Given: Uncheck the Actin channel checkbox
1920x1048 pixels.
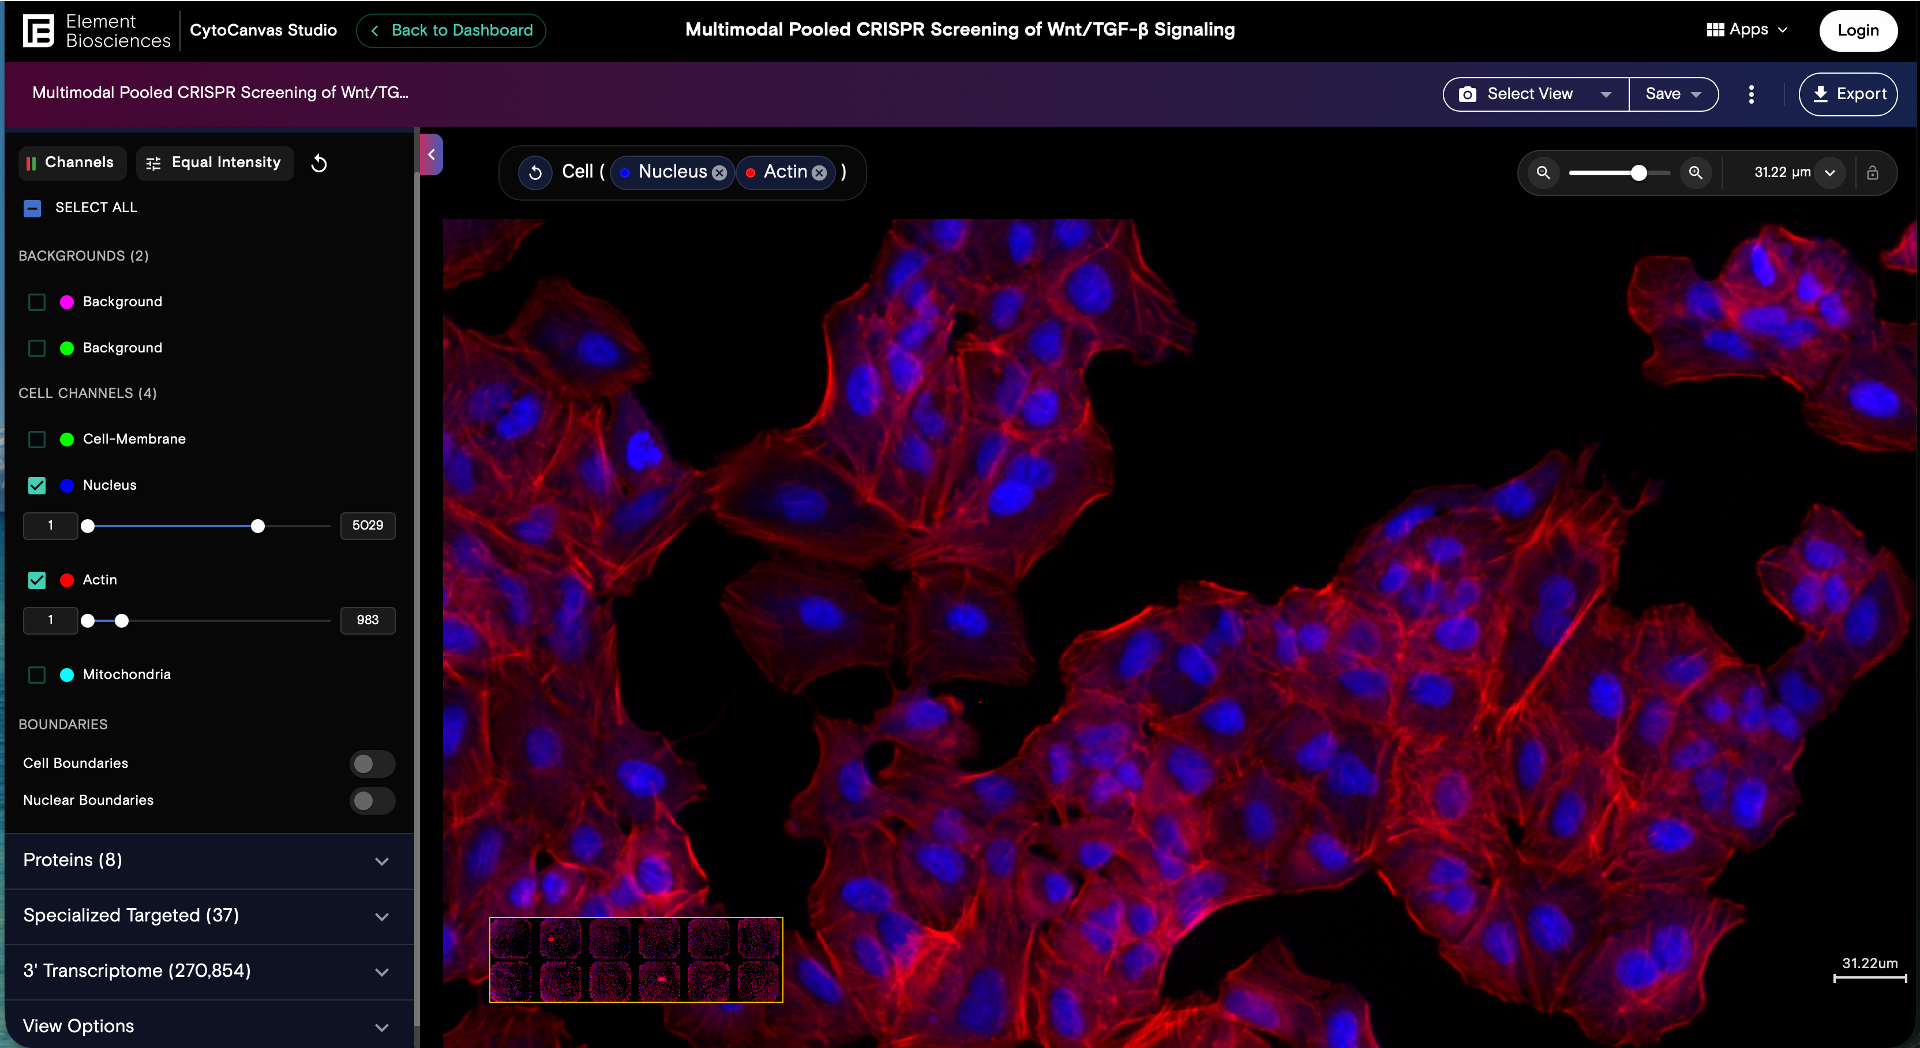Looking at the screenshot, I should [37, 581].
